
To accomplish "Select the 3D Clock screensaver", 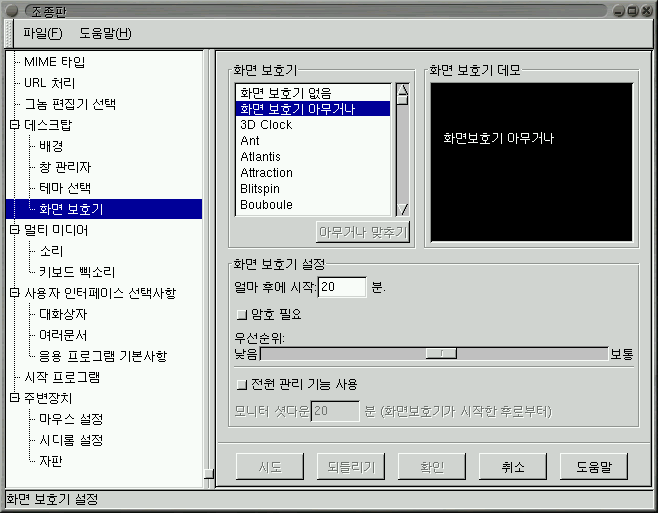I will [x=266, y=125].
